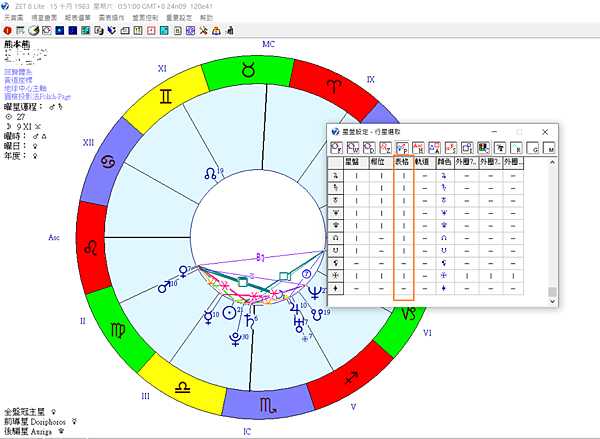Click the Mars glyph in the chart
The height and width of the screenshot is (439, 600).
(x=165, y=286)
